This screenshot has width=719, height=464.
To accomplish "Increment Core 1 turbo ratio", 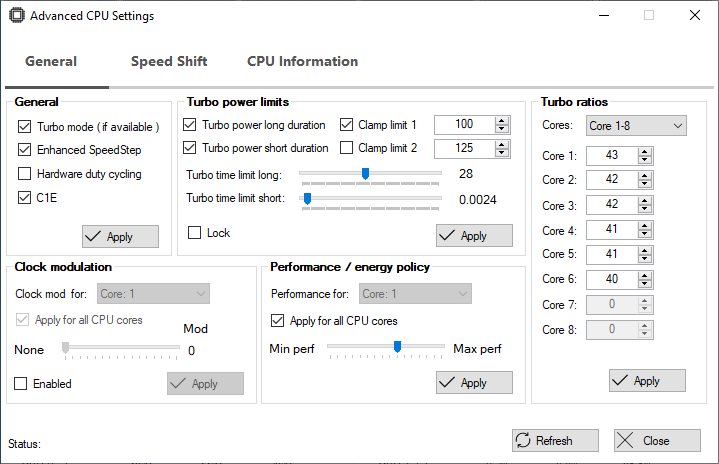I will click(x=645, y=152).
